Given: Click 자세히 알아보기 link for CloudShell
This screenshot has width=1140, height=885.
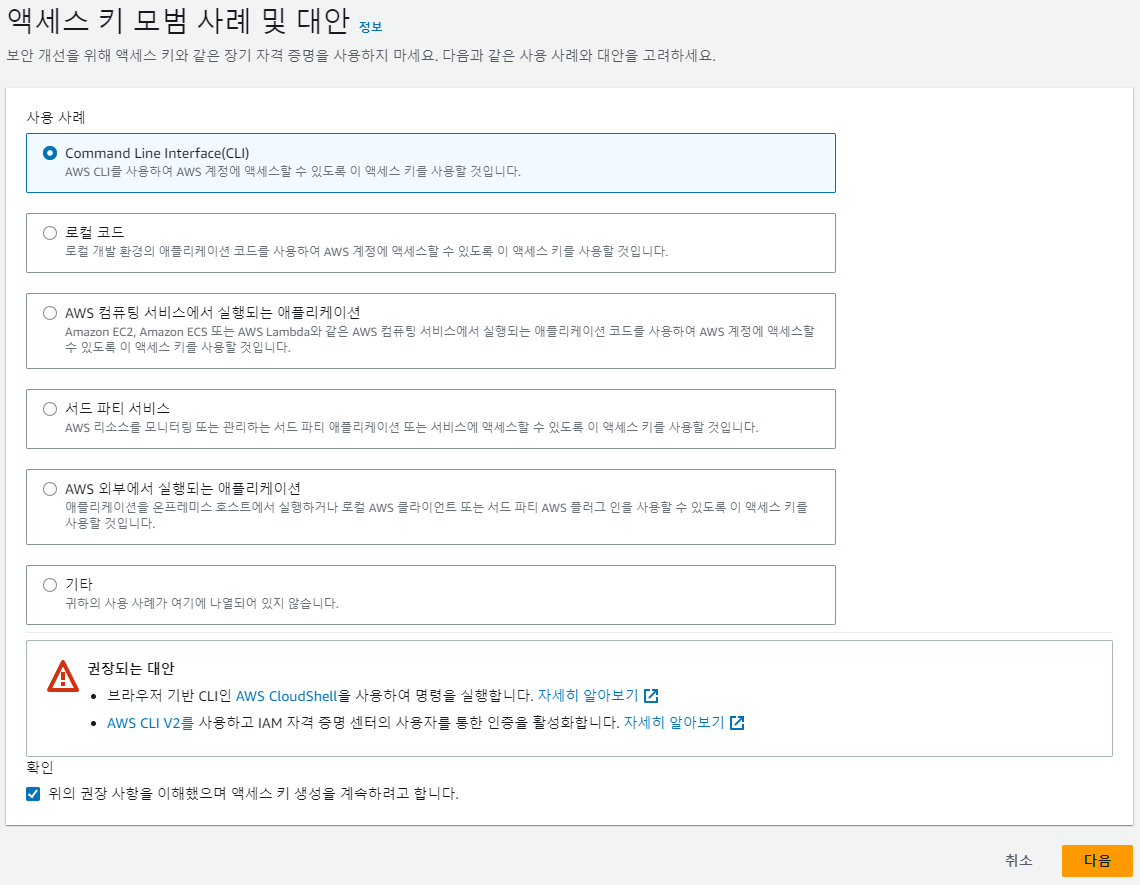Looking at the screenshot, I should click(x=587, y=695).
